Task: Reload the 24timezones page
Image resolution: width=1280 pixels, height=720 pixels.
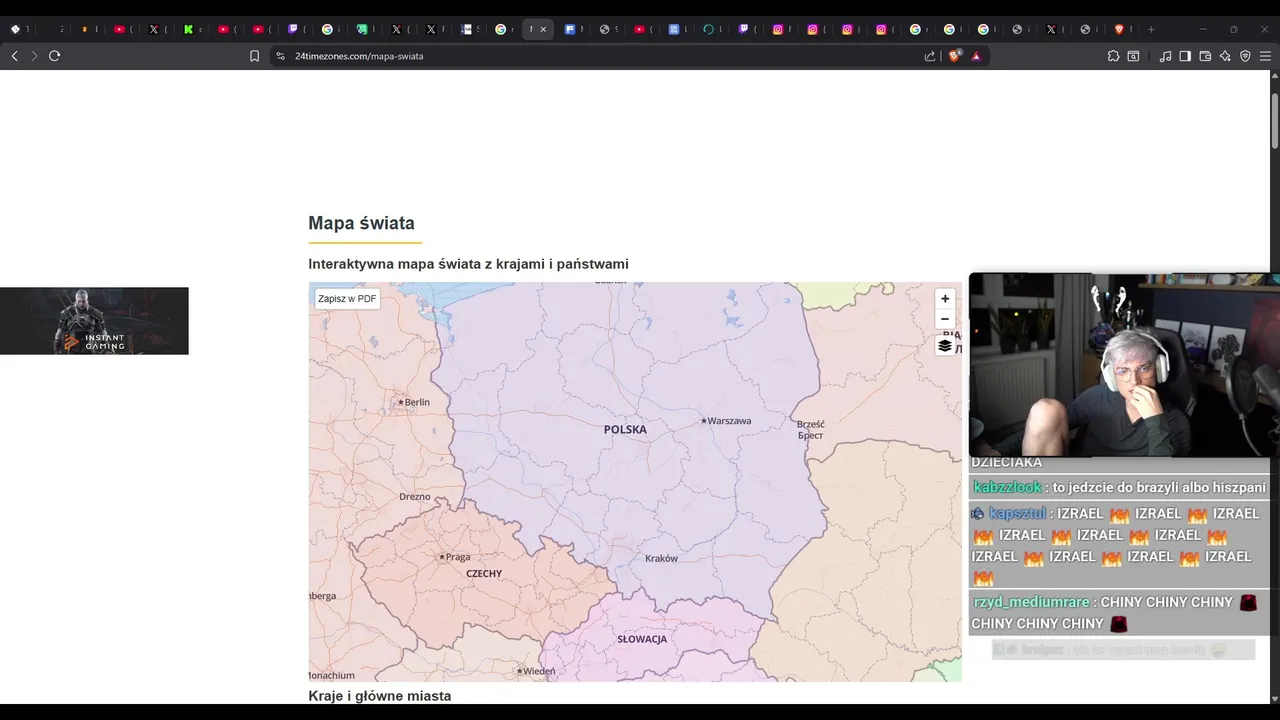Action: point(54,56)
